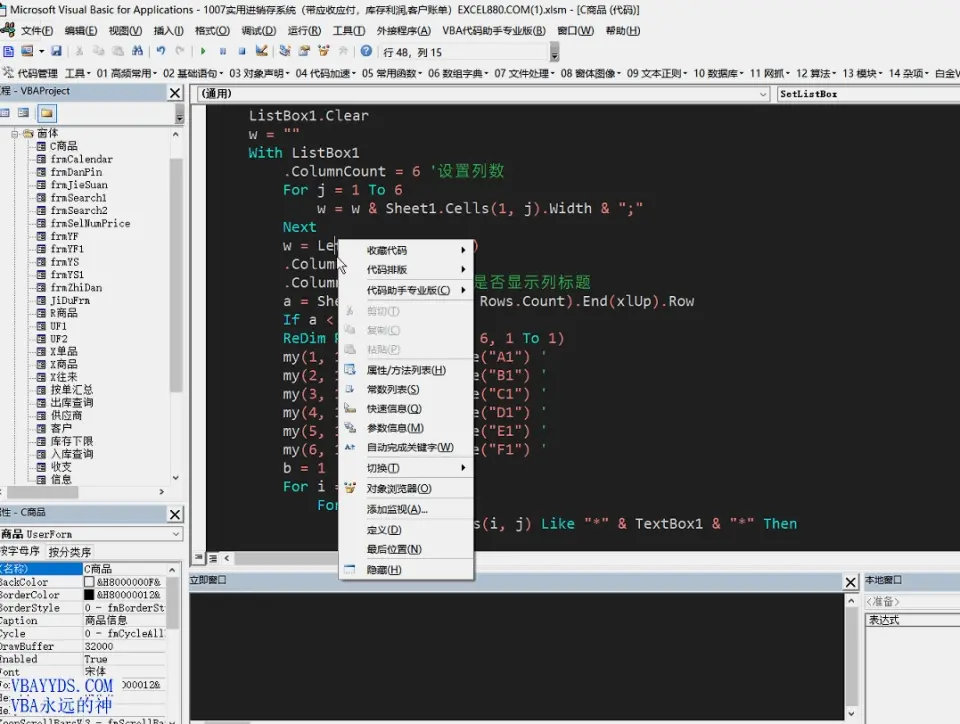Open the 01 高频常用 dropdown
Screen dimensions: 960x724
click(x=126, y=73)
